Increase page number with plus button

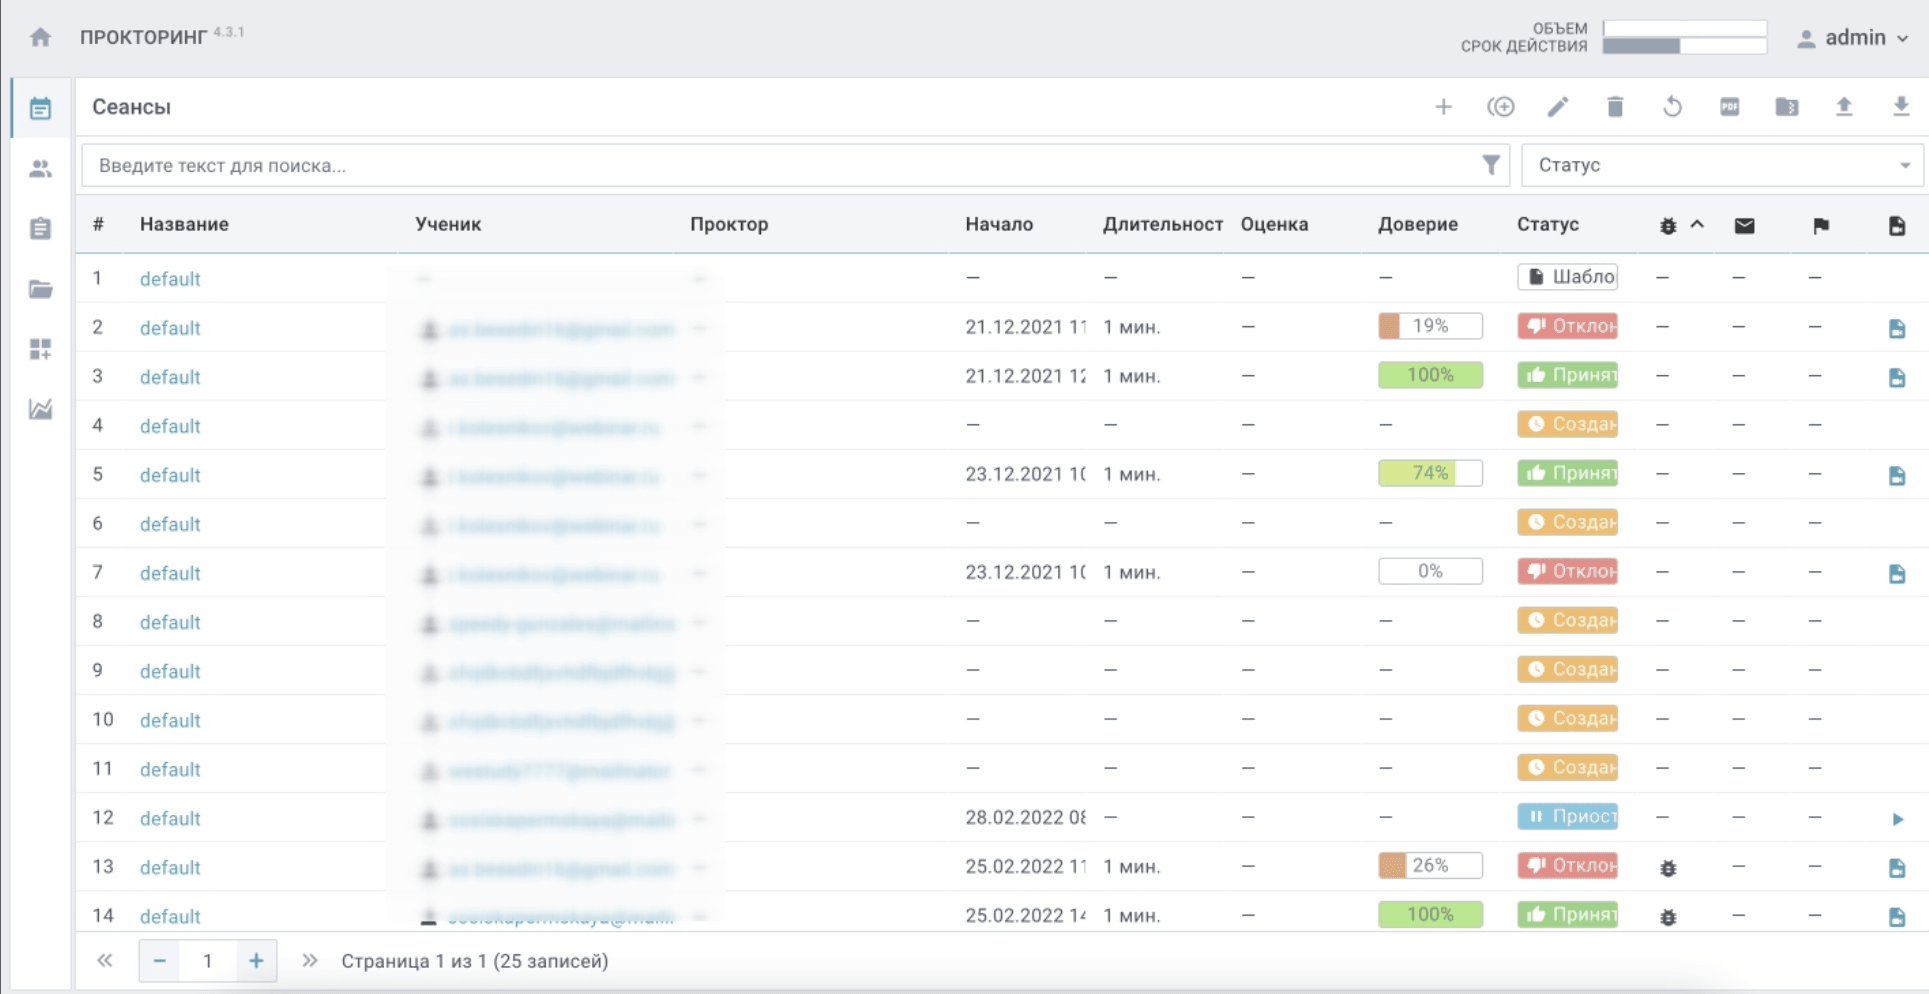pos(256,961)
